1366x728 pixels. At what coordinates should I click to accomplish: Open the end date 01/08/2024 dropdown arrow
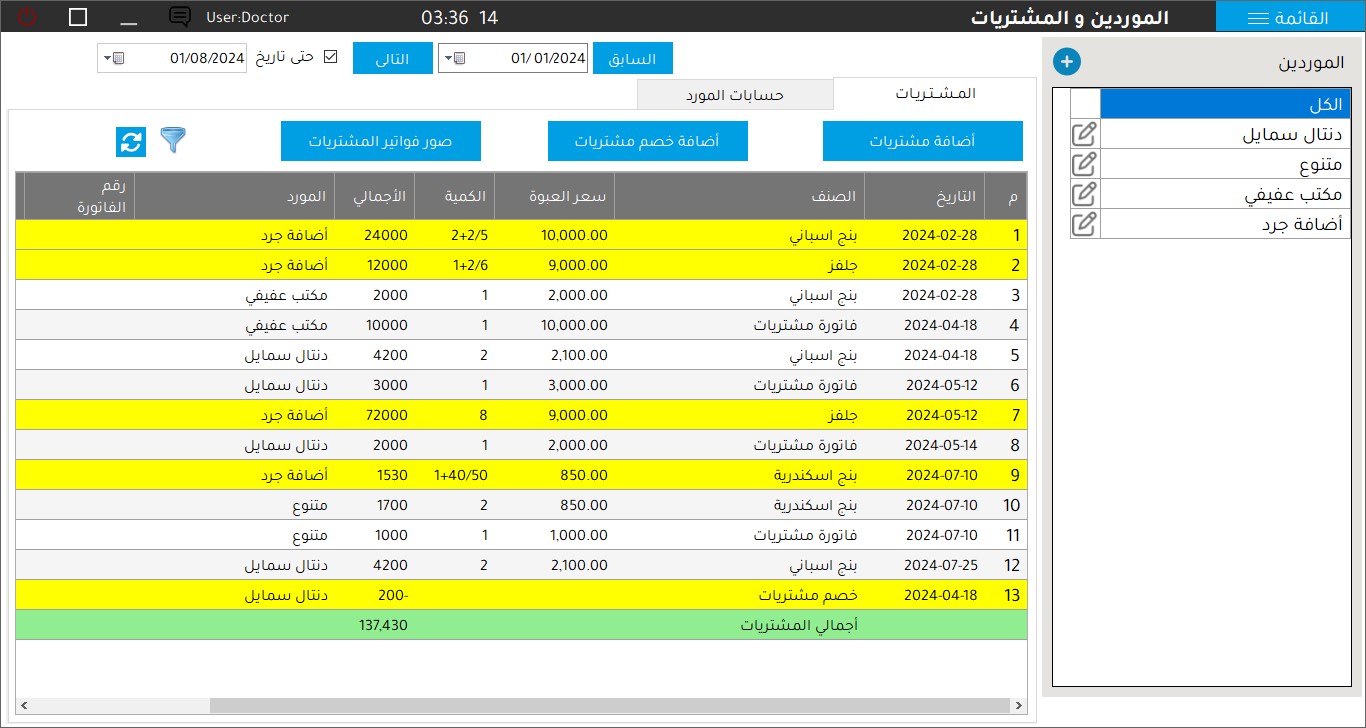click(x=108, y=58)
